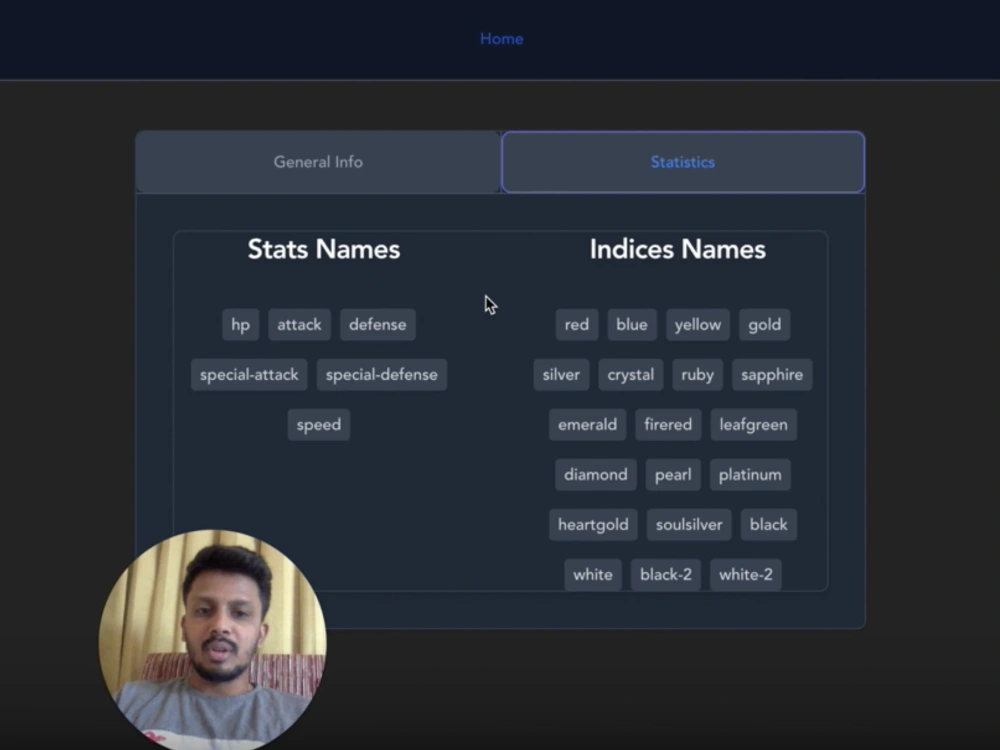Screen dimensions: 1000x750
Task: Click the Stats Names heading
Action: pyautogui.click(x=324, y=249)
